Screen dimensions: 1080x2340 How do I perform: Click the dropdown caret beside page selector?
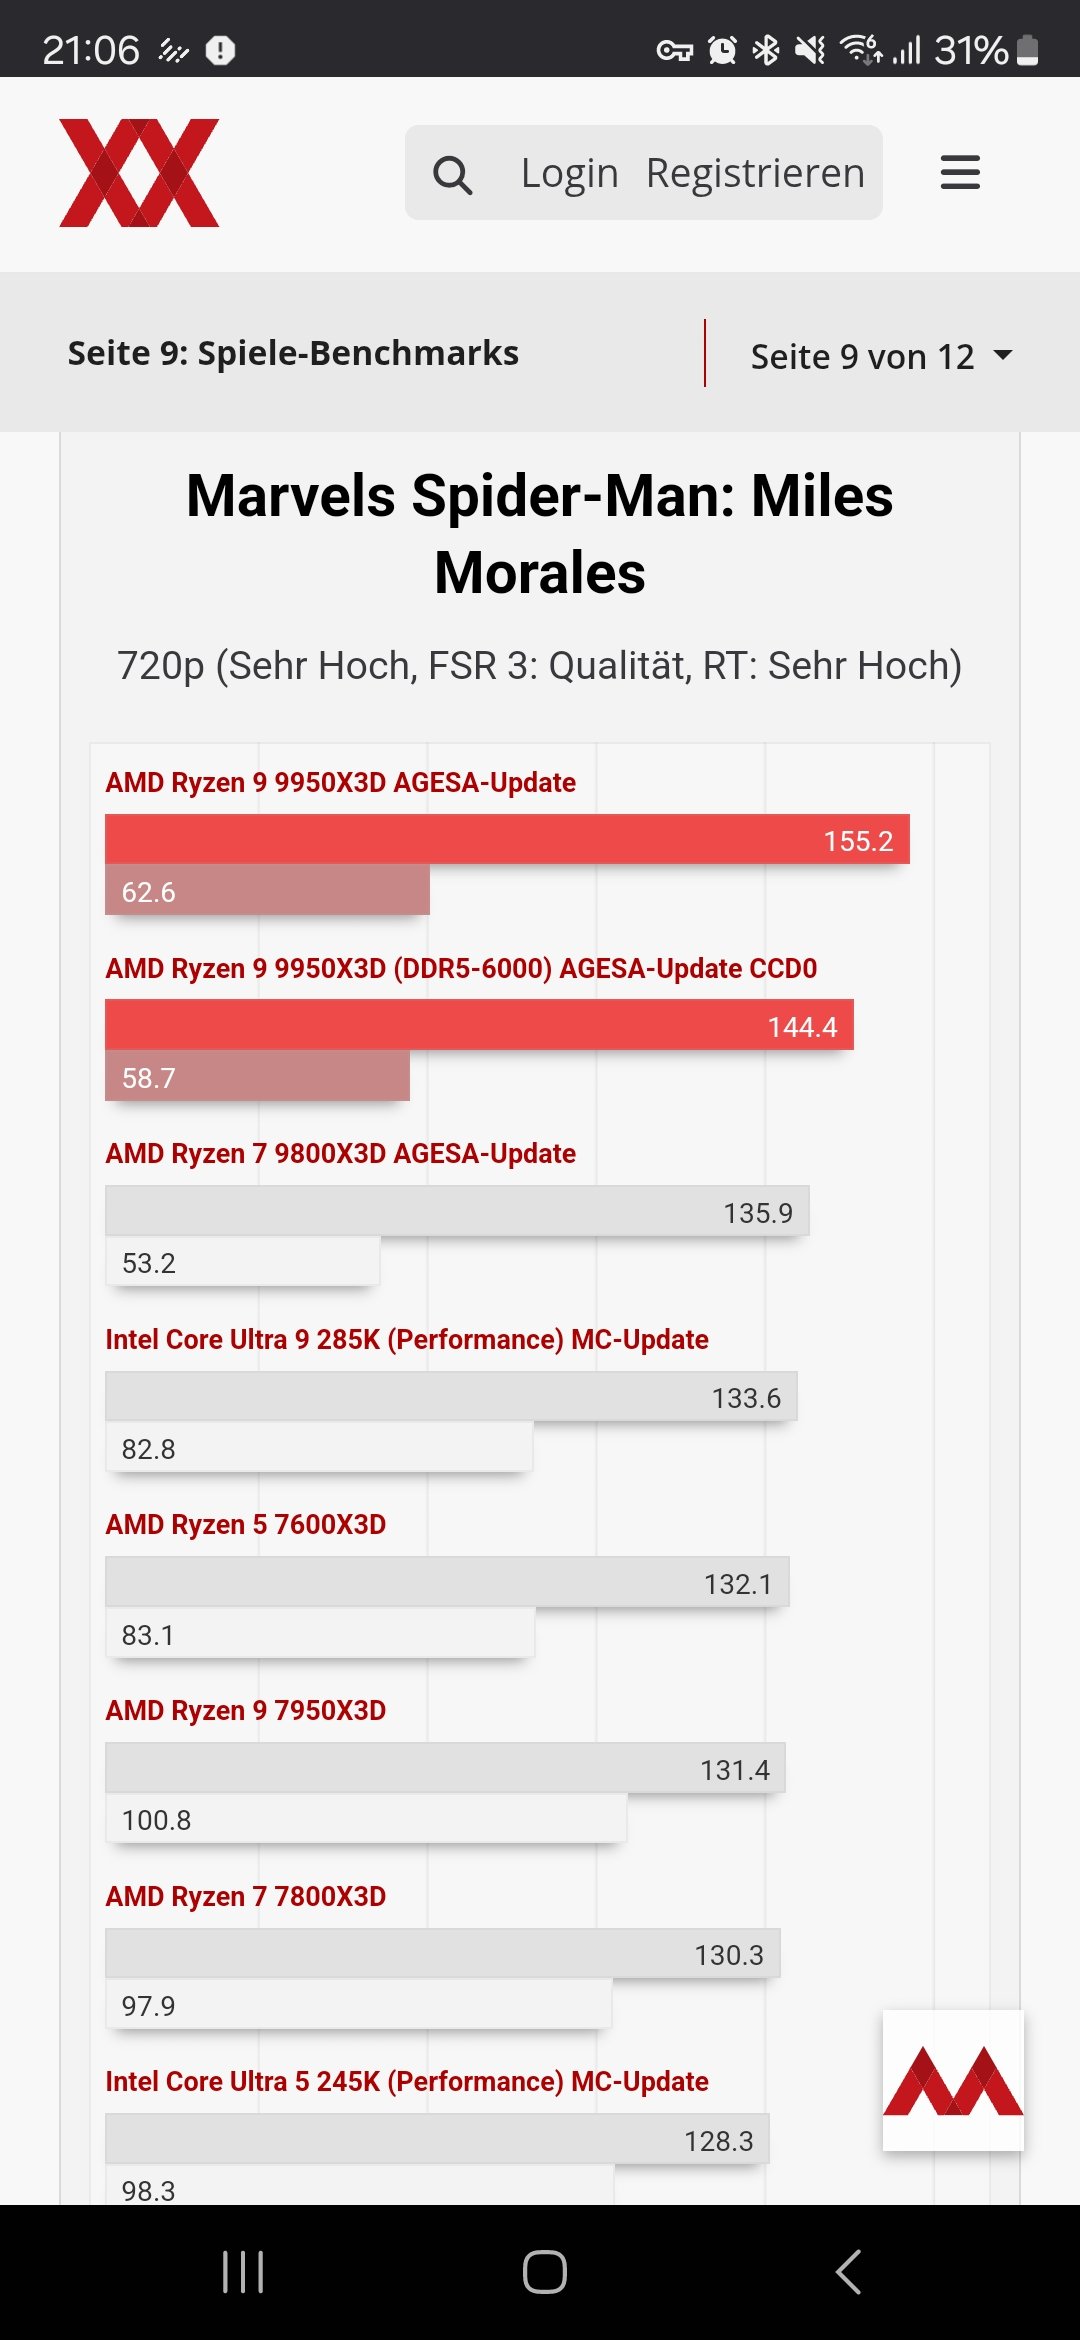pos(1002,355)
